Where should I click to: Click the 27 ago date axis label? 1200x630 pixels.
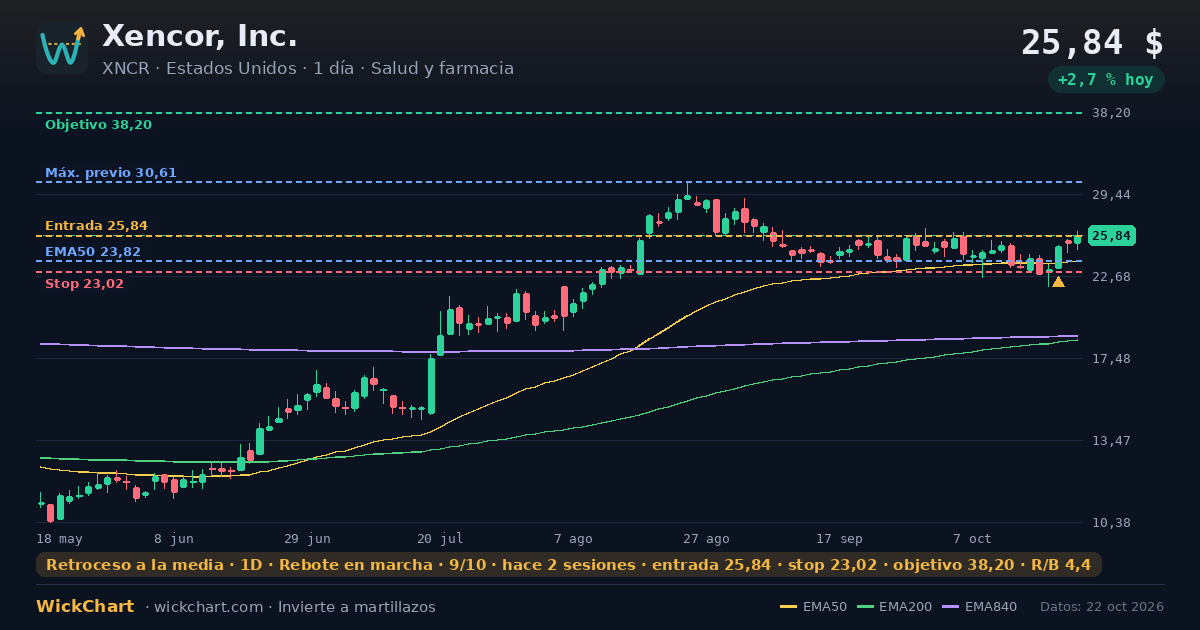pyautogui.click(x=706, y=538)
